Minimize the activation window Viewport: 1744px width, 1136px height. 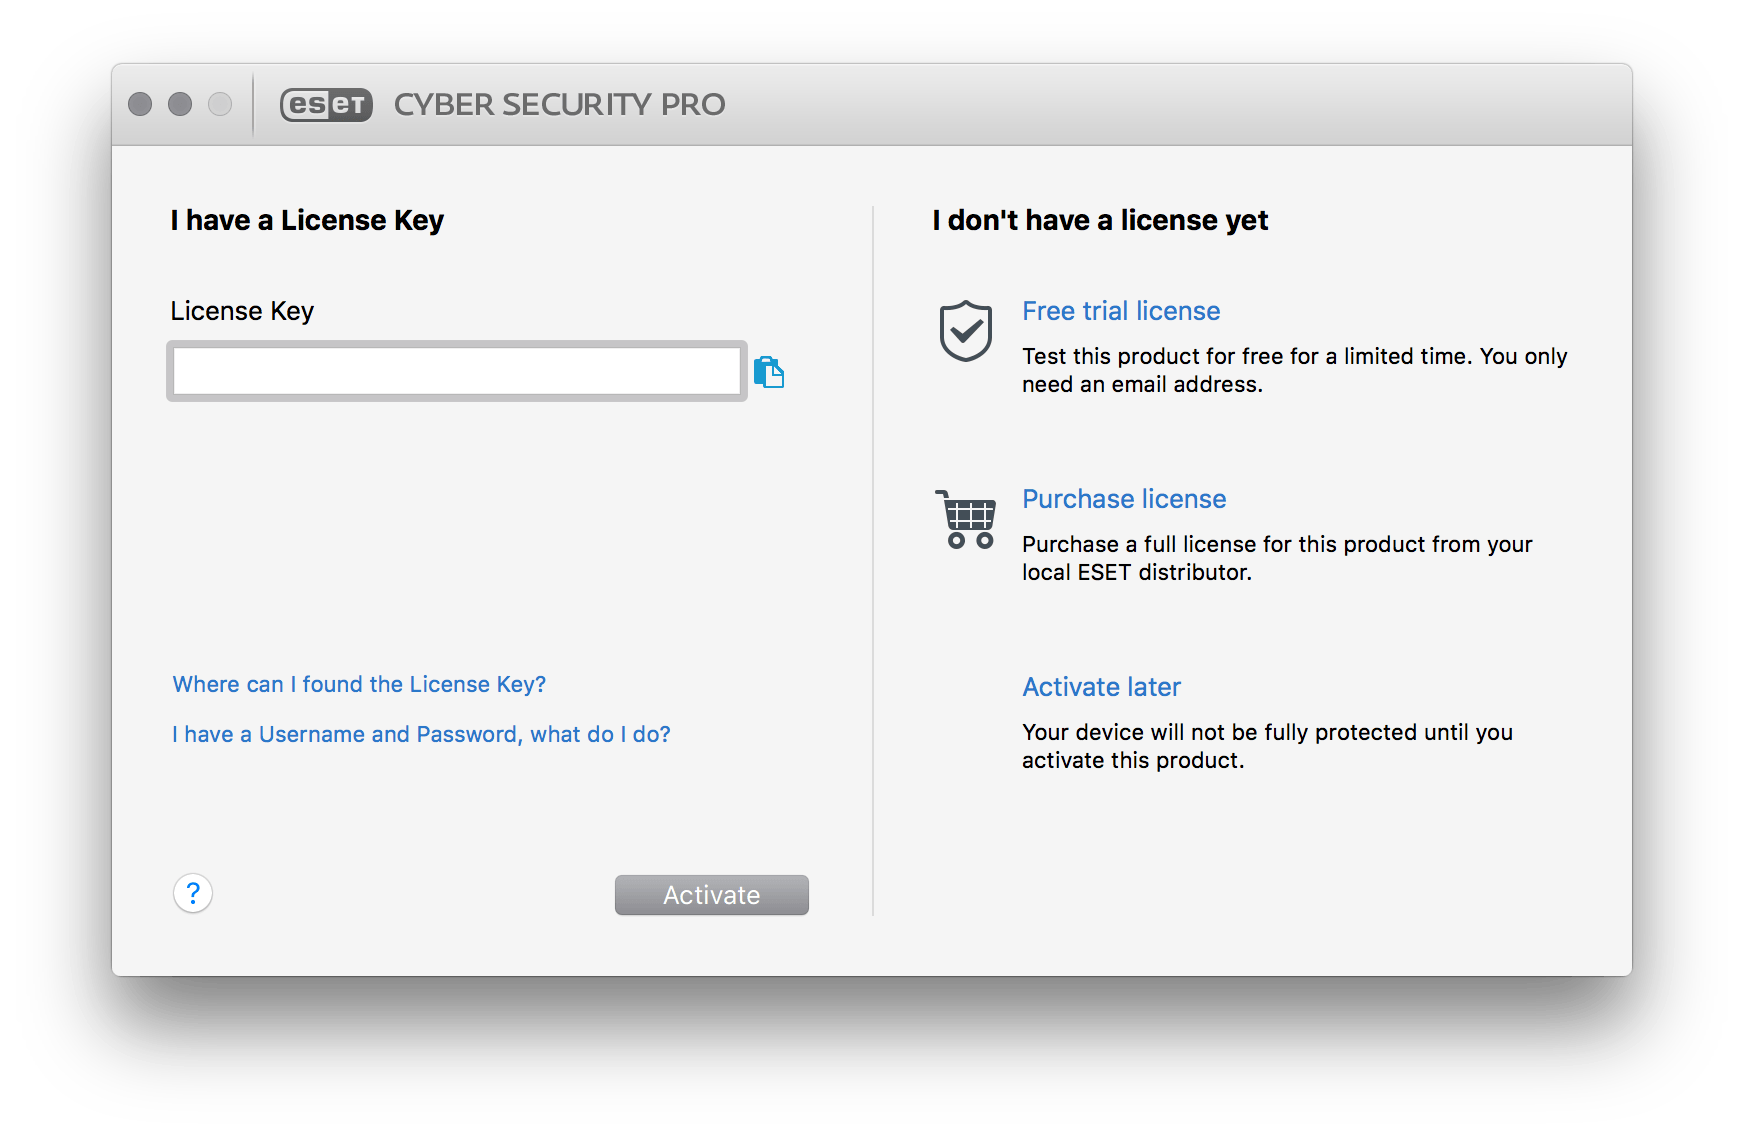click(180, 104)
